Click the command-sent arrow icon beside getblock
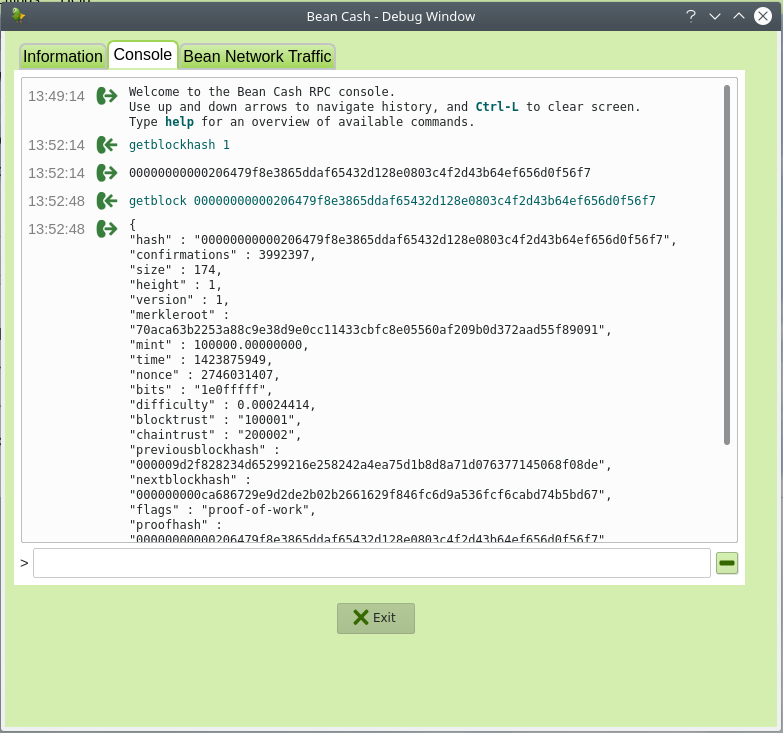 (107, 201)
